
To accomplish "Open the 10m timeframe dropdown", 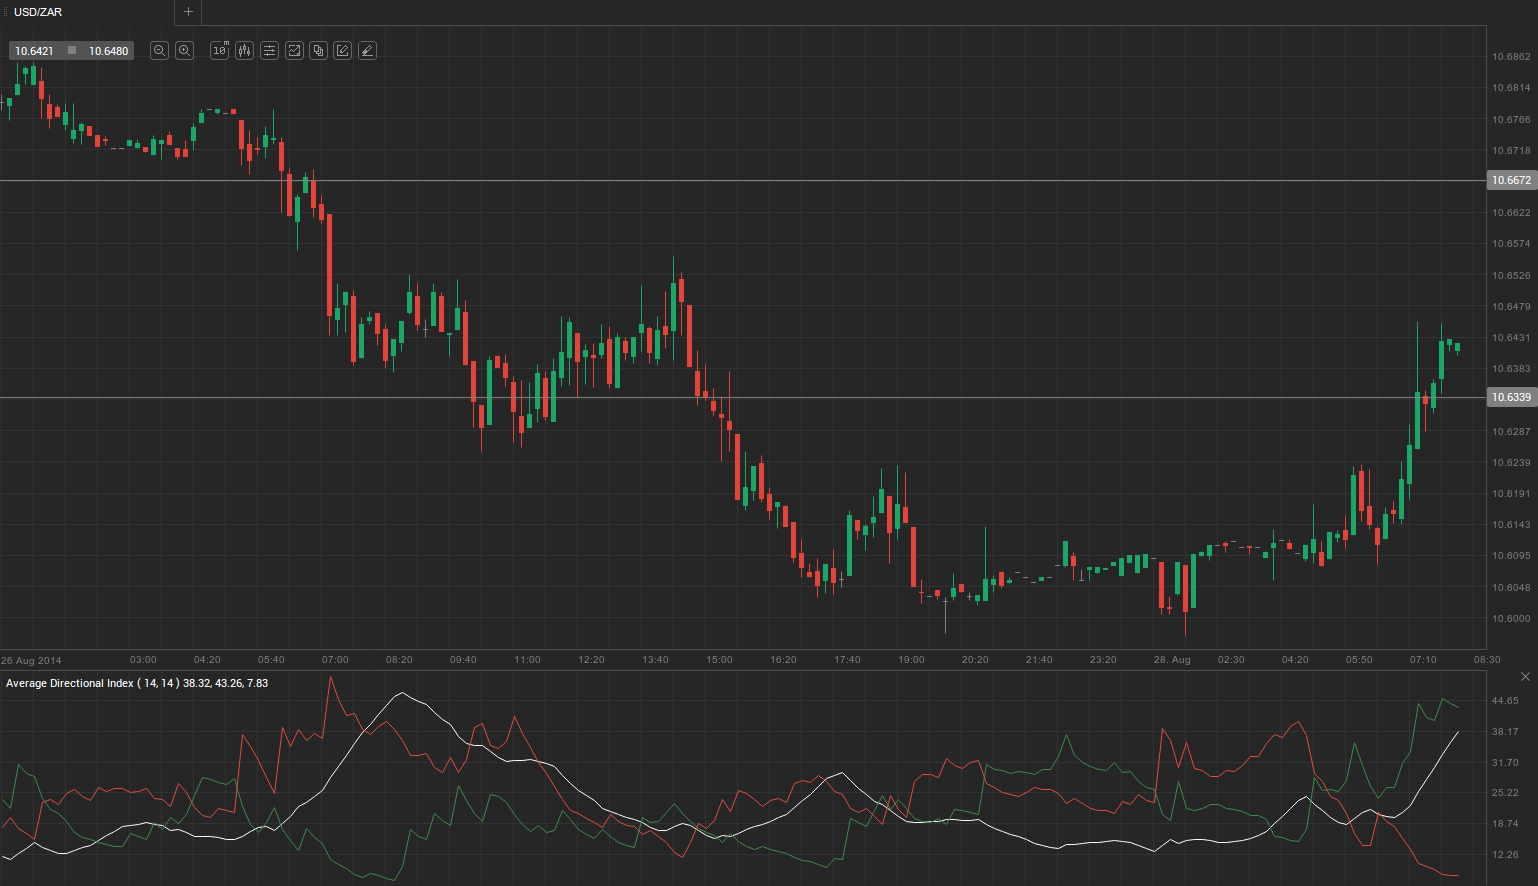I will 220,51.
